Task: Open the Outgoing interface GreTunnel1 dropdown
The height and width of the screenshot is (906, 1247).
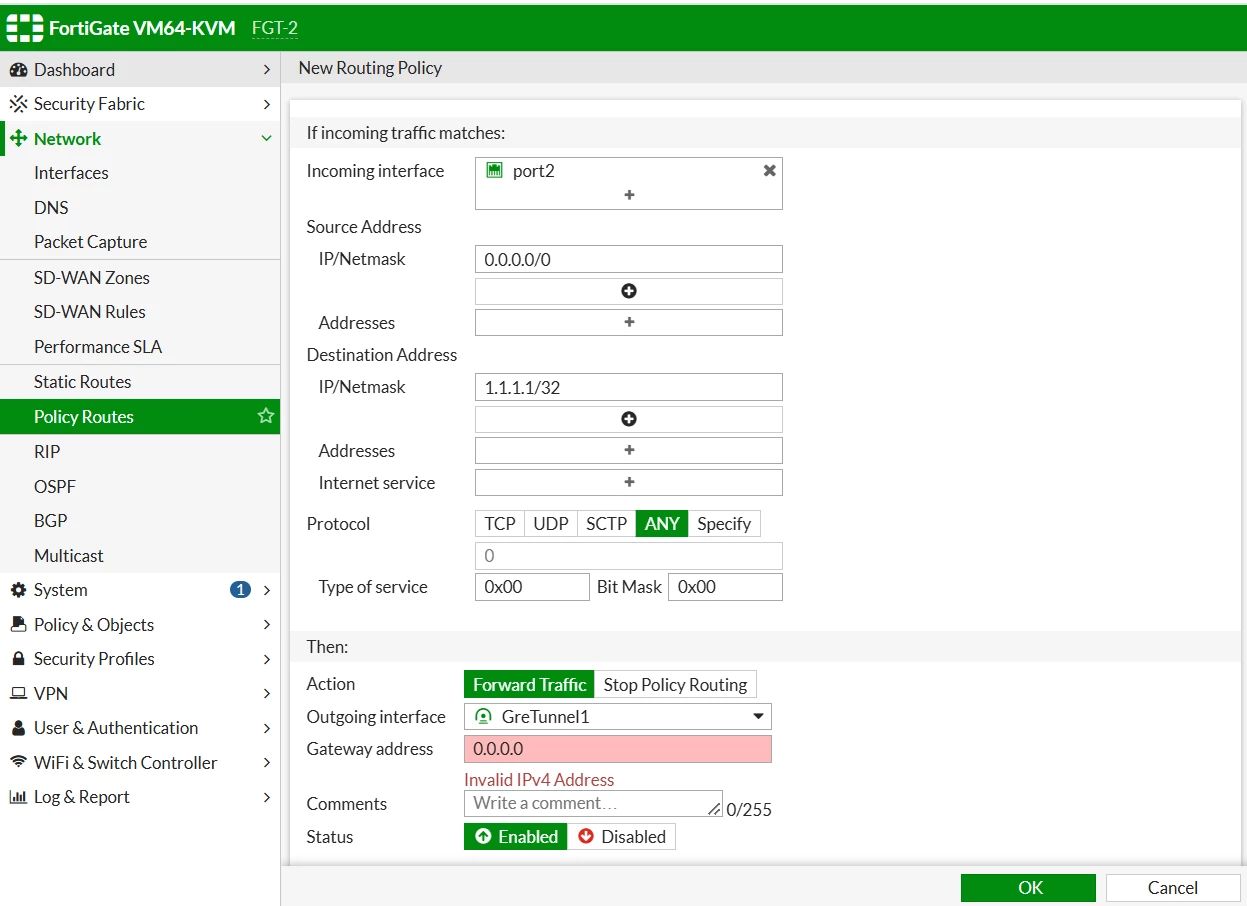Action: pos(618,717)
